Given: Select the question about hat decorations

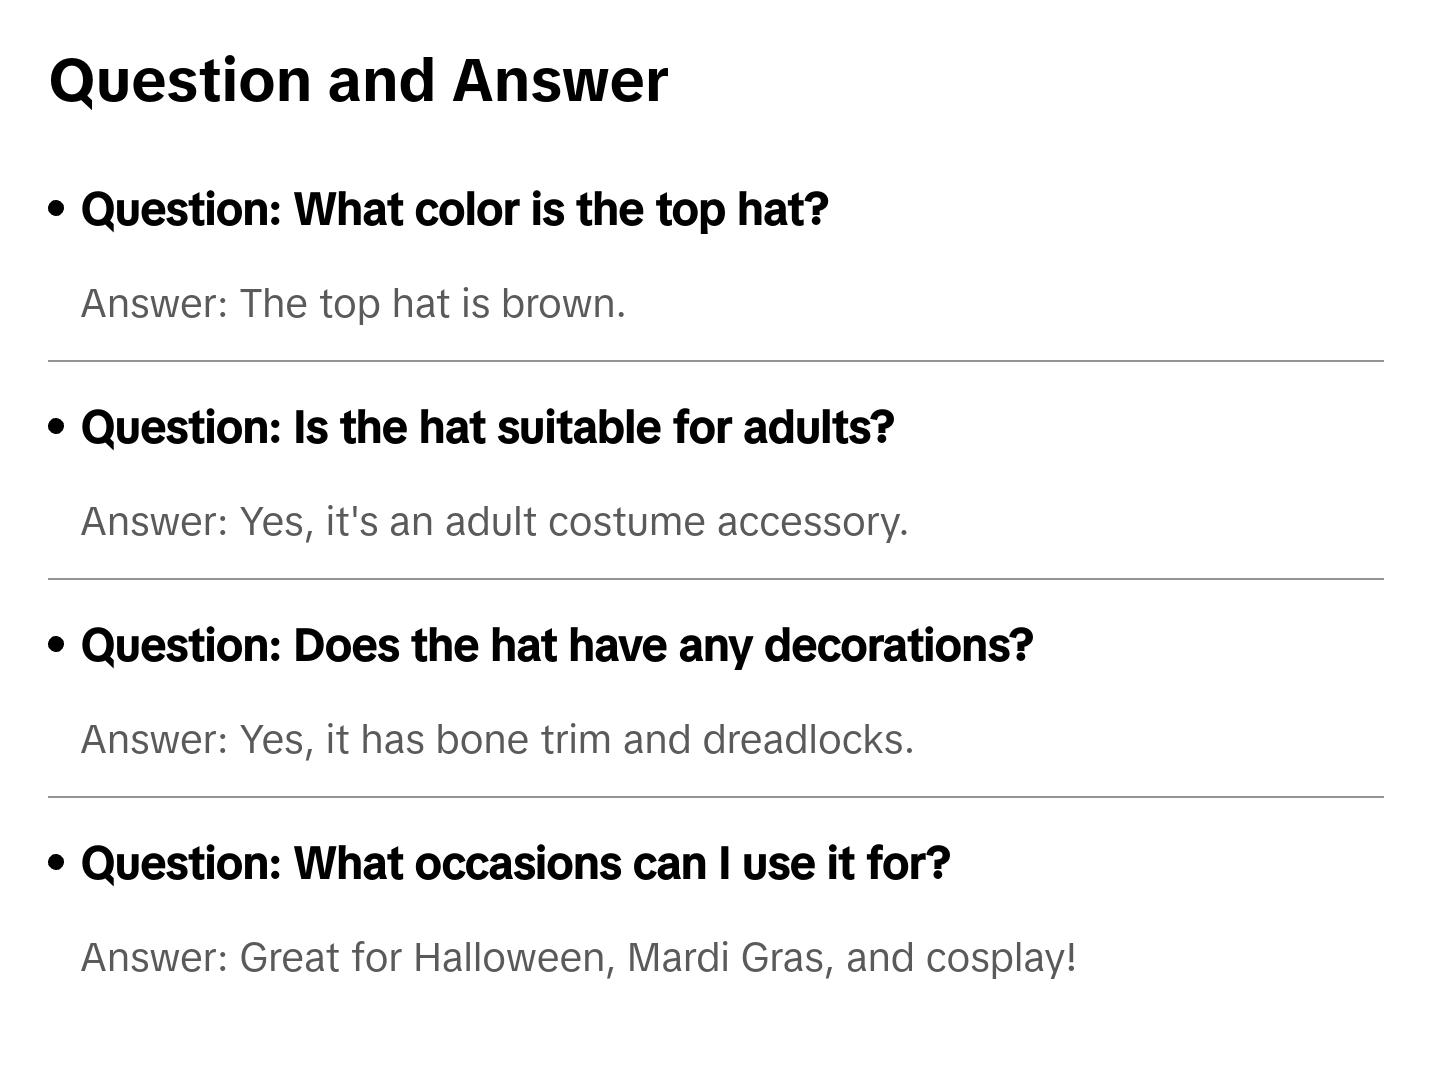Looking at the screenshot, I should click(x=557, y=646).
